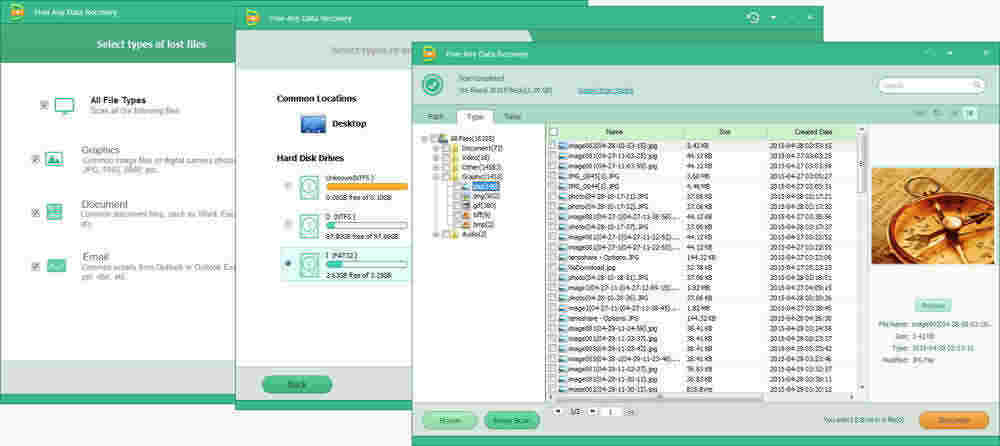Click the monitor icon beside All File Types
The image size is (1000, 446).
coord(64,106)
